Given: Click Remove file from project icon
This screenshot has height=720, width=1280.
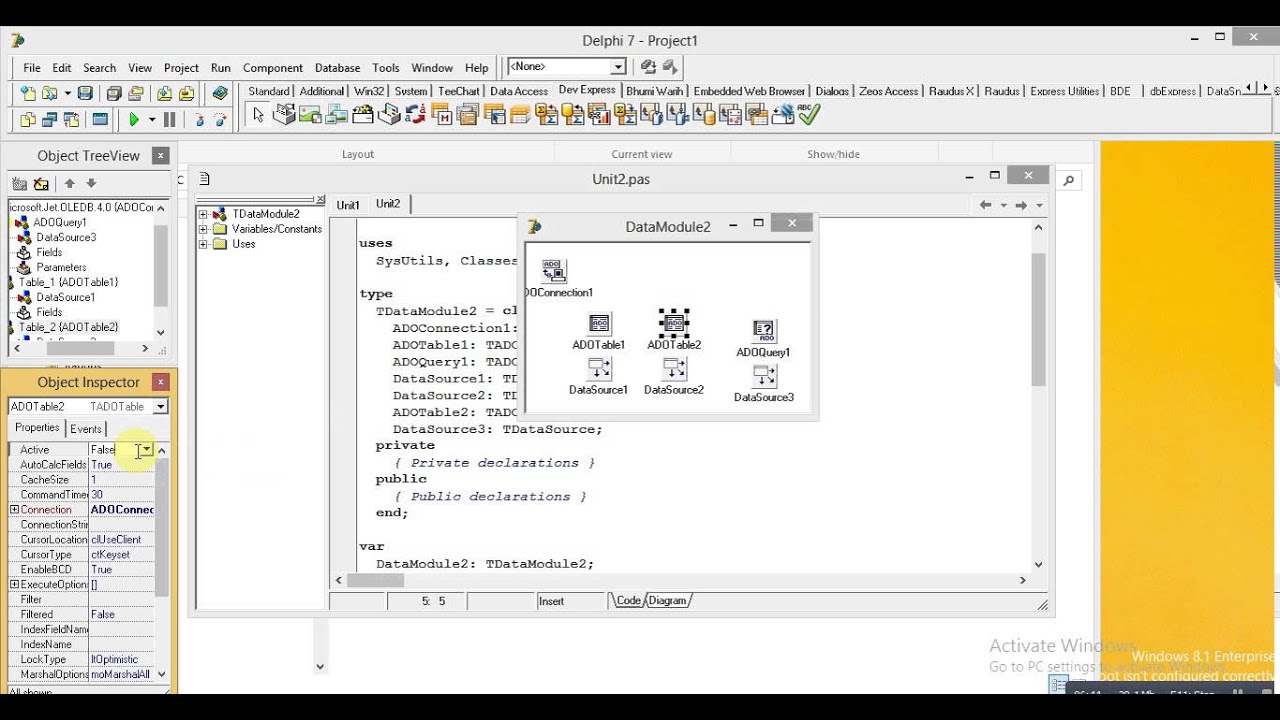Looking at the screenshot, I should coord(185,93).
